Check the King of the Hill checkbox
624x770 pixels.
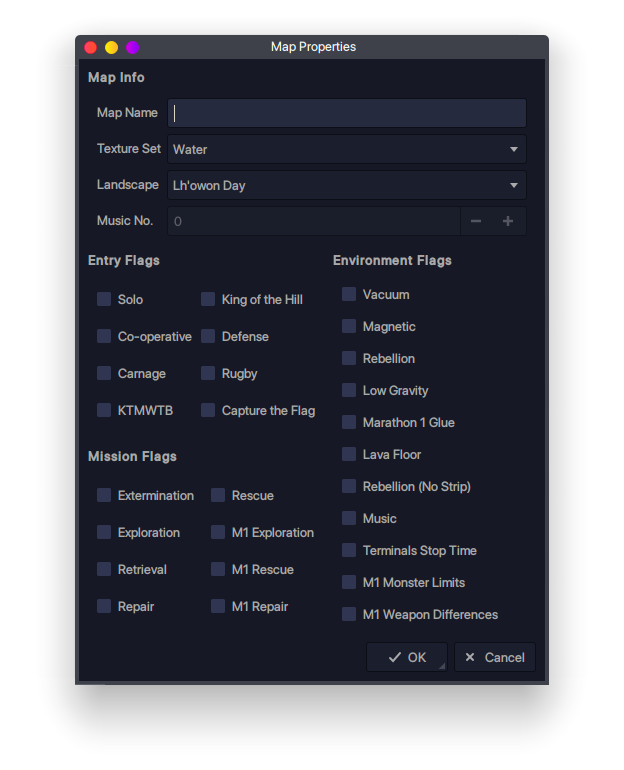pyautogui.click(x=208, y=299)
